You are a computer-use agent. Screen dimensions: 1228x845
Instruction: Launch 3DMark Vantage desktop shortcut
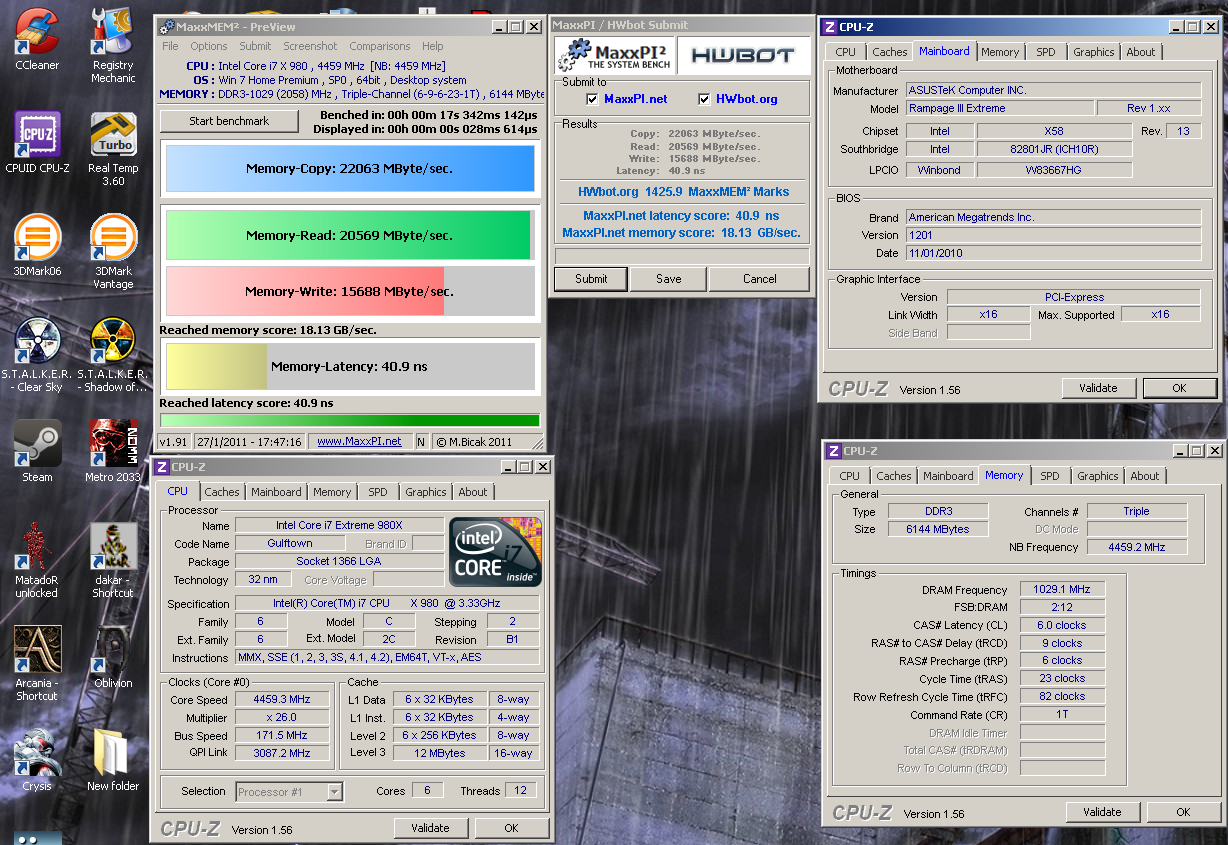[113, 252]
